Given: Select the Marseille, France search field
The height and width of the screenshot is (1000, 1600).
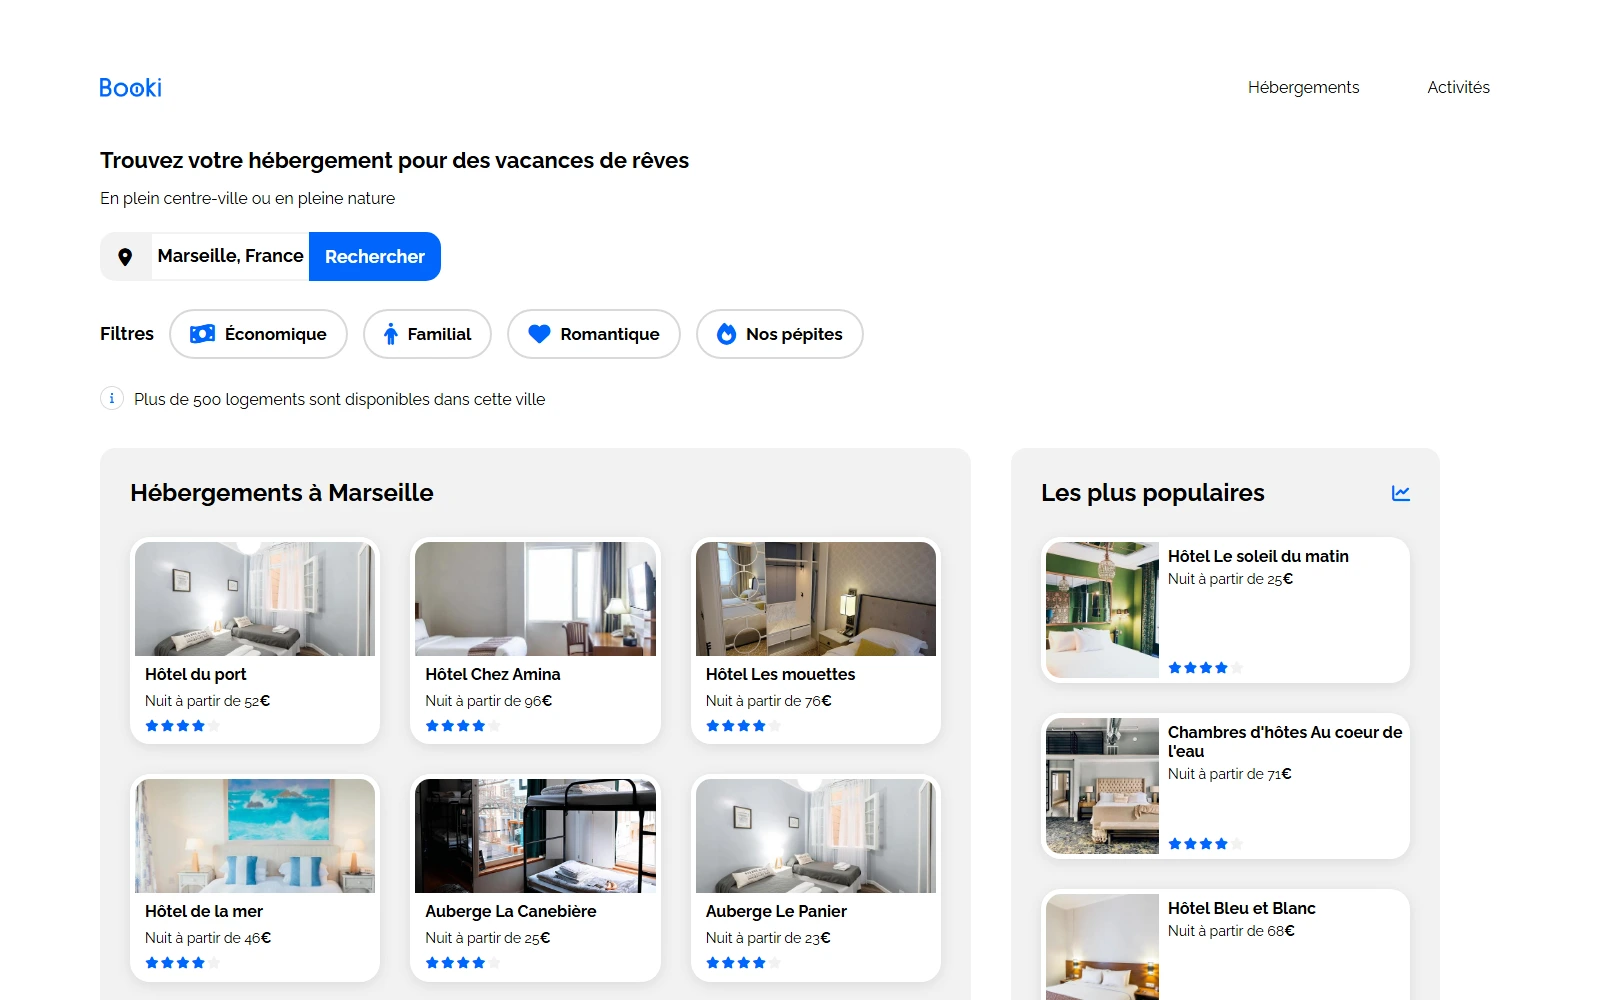Looking at the screenshot, I should click(x=230, y=257).
